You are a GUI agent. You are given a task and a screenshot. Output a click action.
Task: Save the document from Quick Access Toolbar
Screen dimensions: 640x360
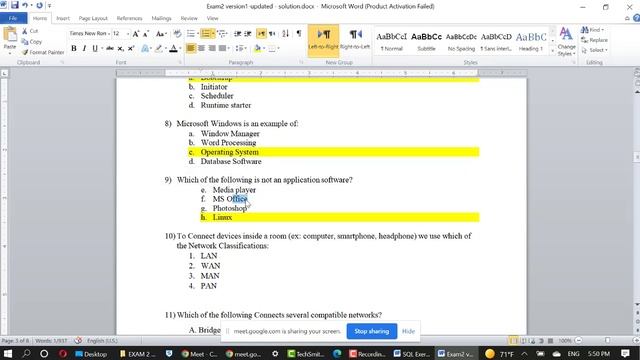tap(15, 5)
